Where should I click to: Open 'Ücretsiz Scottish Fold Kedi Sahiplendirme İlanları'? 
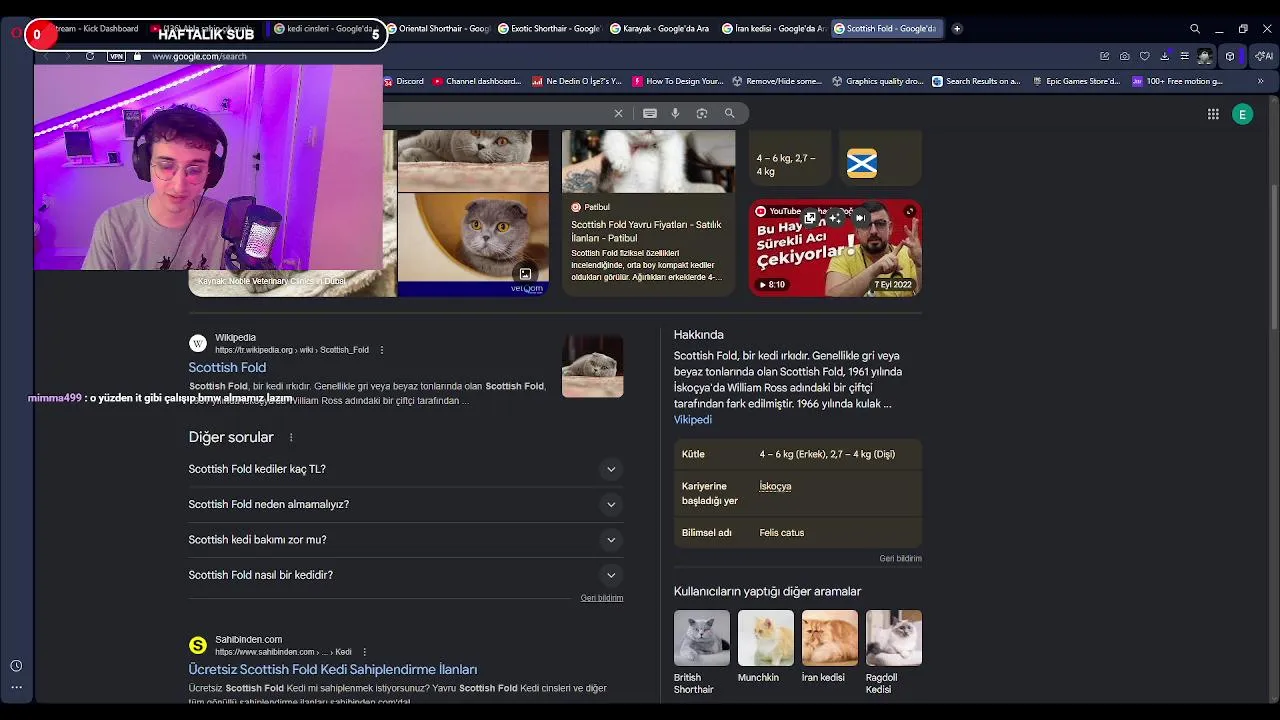(332, 670)
